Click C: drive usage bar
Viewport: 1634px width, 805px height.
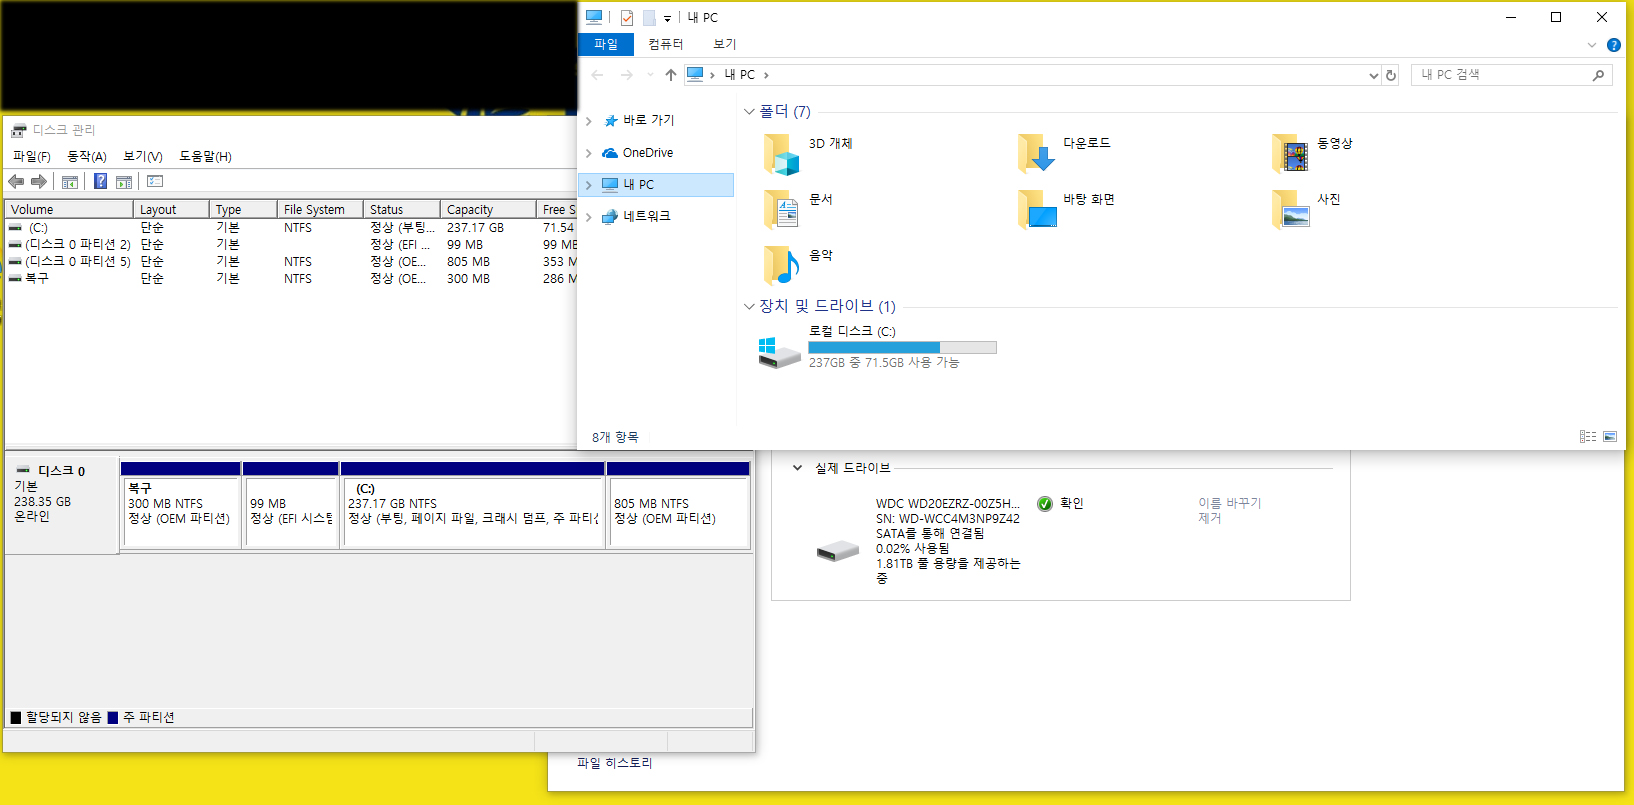(902, 347)
